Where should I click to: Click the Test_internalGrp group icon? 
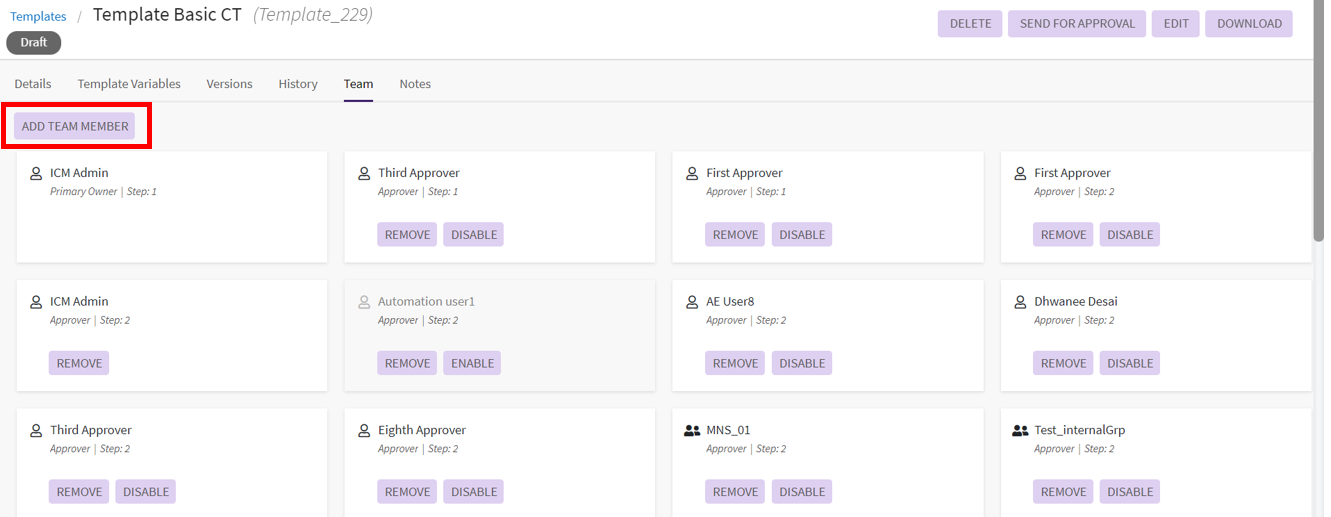[x=1020, y=430]
